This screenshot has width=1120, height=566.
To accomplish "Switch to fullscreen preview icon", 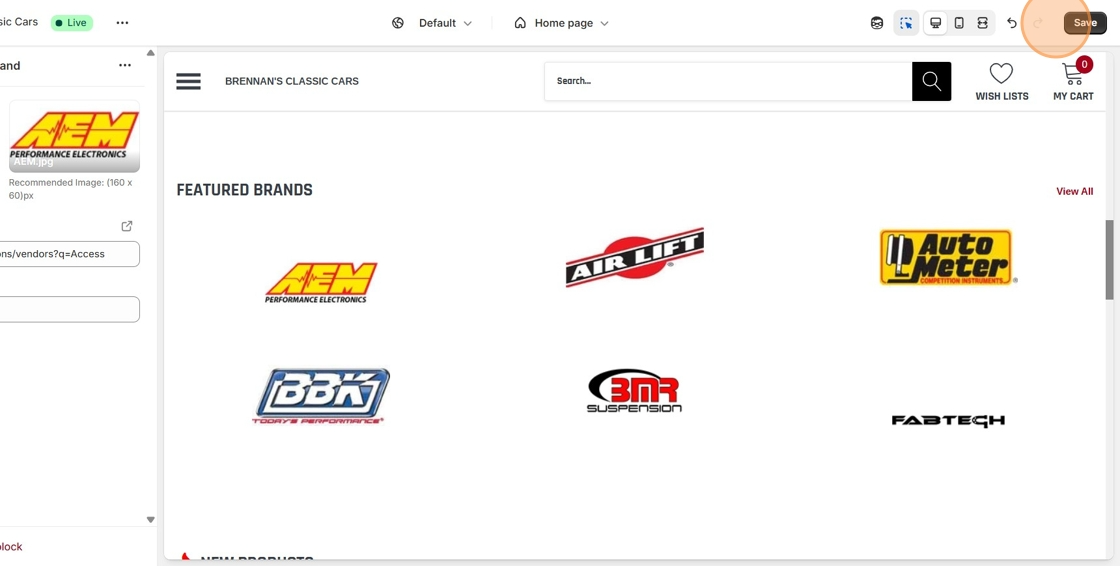I will point(983,23).
